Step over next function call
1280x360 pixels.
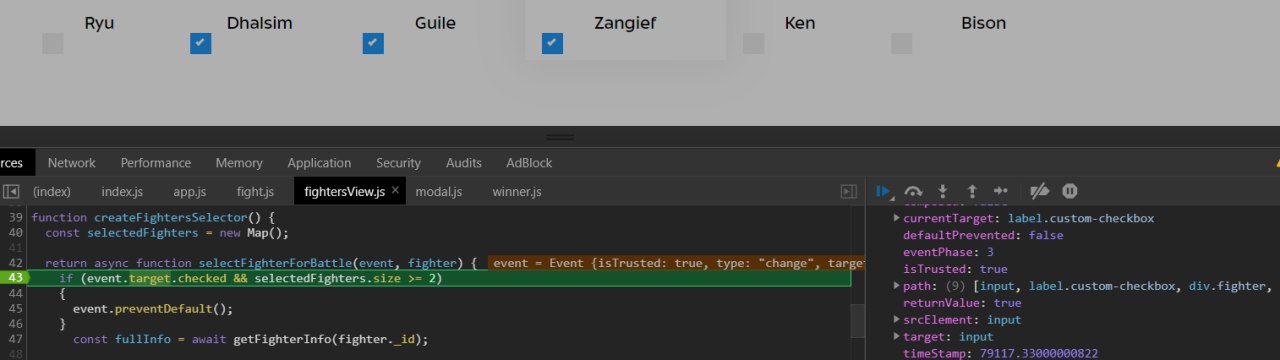913,191
